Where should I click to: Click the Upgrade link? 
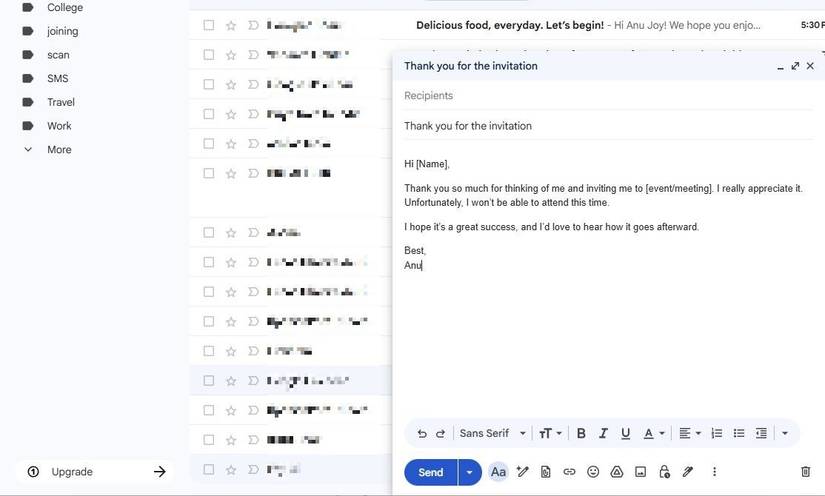tap(72, 472)
